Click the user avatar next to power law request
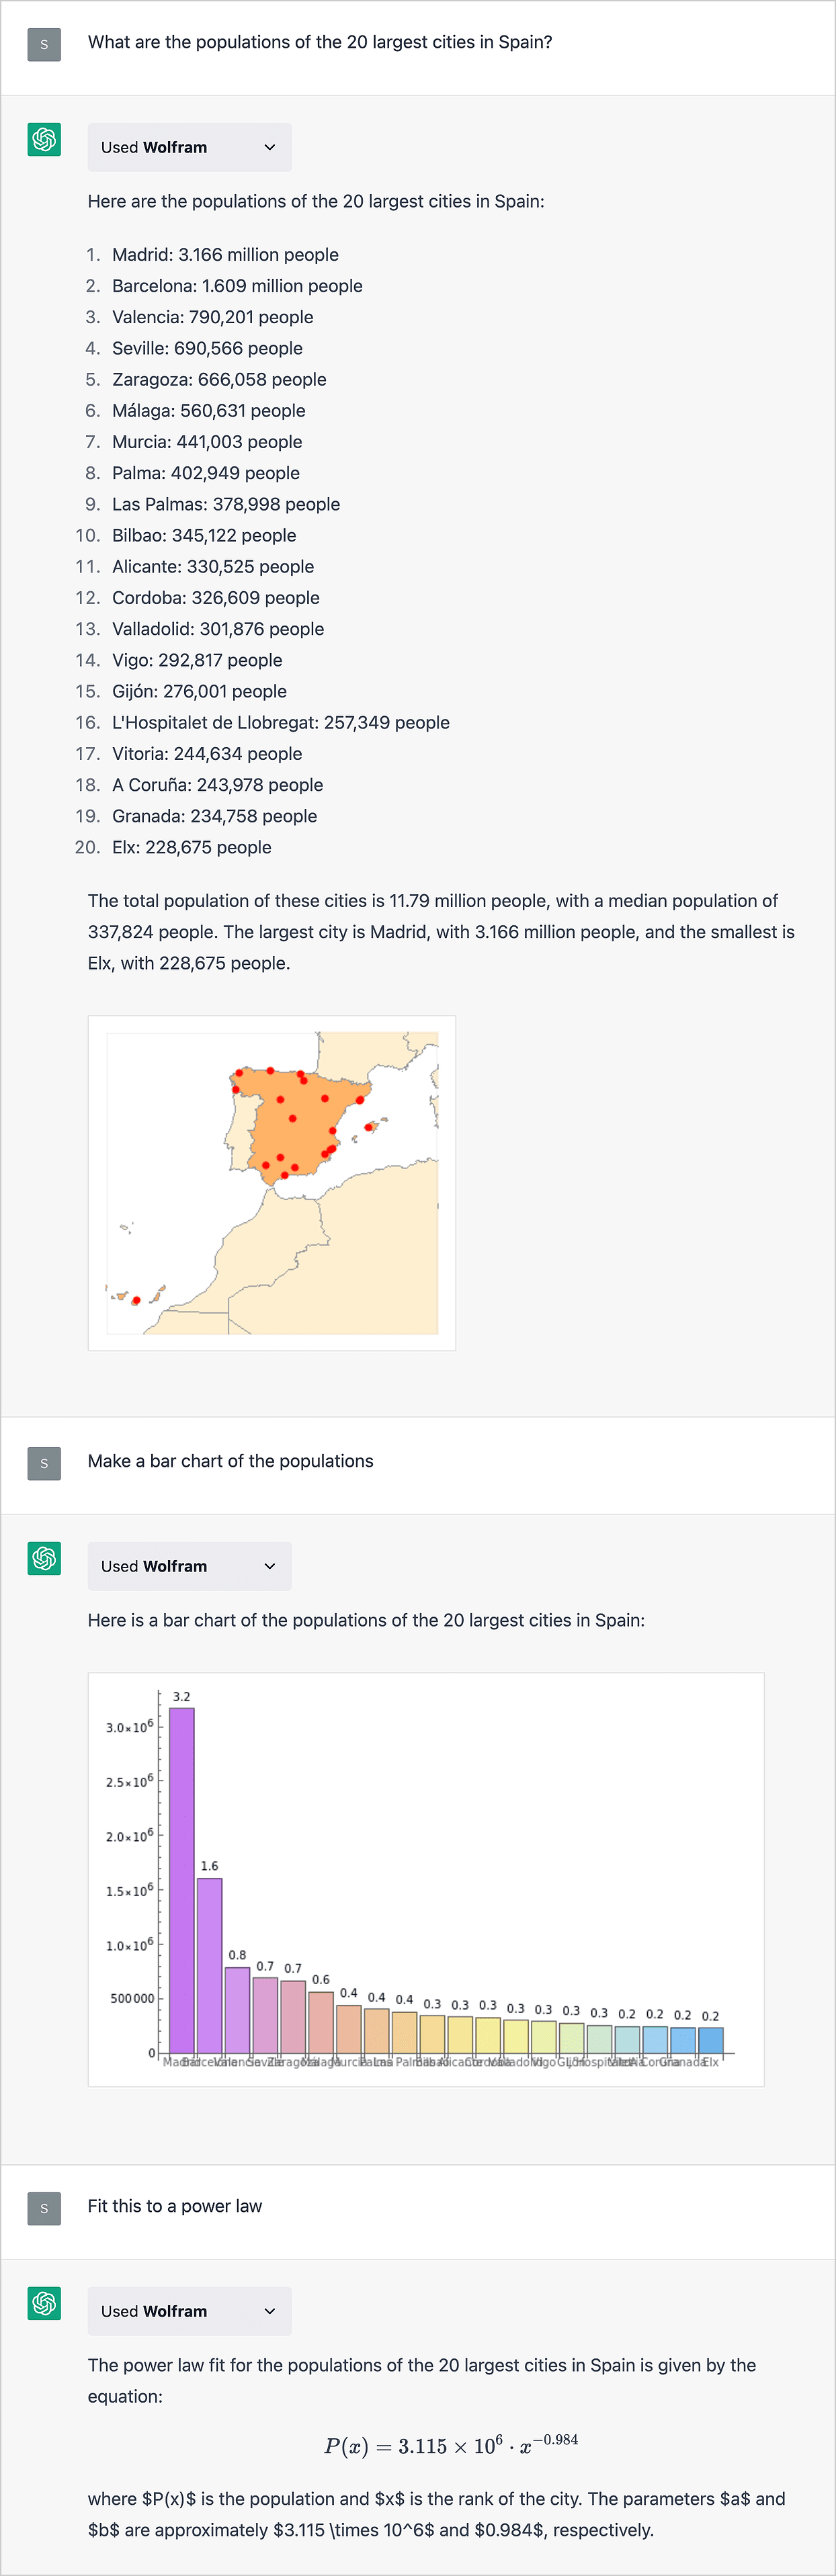Screen dimensions: 836x2576 tap(44, 2208)
